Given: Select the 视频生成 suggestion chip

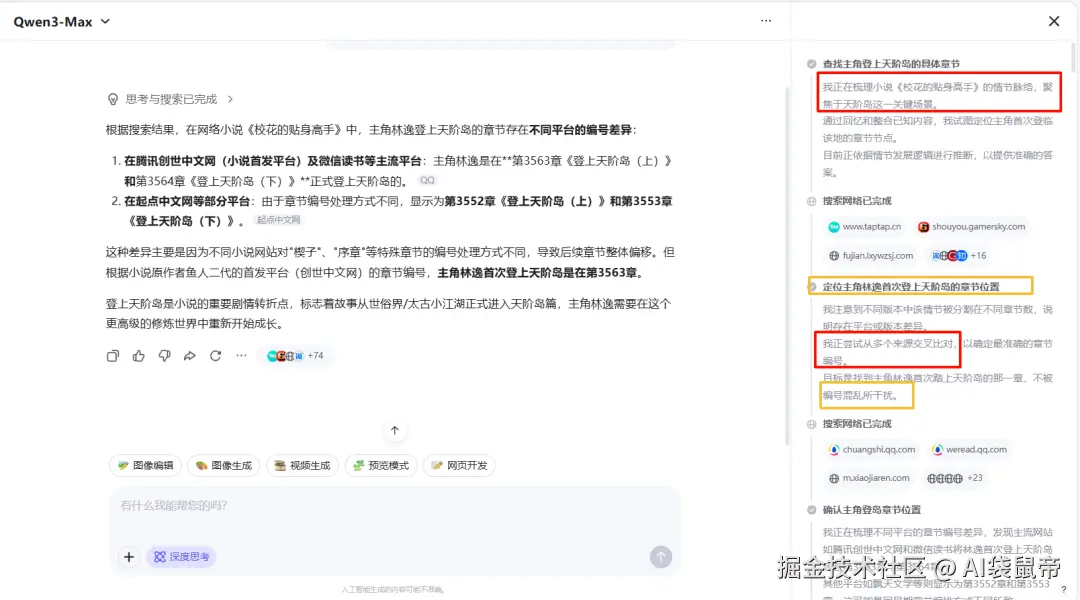Looking at the screenshot, I should (x=302, y=465).
